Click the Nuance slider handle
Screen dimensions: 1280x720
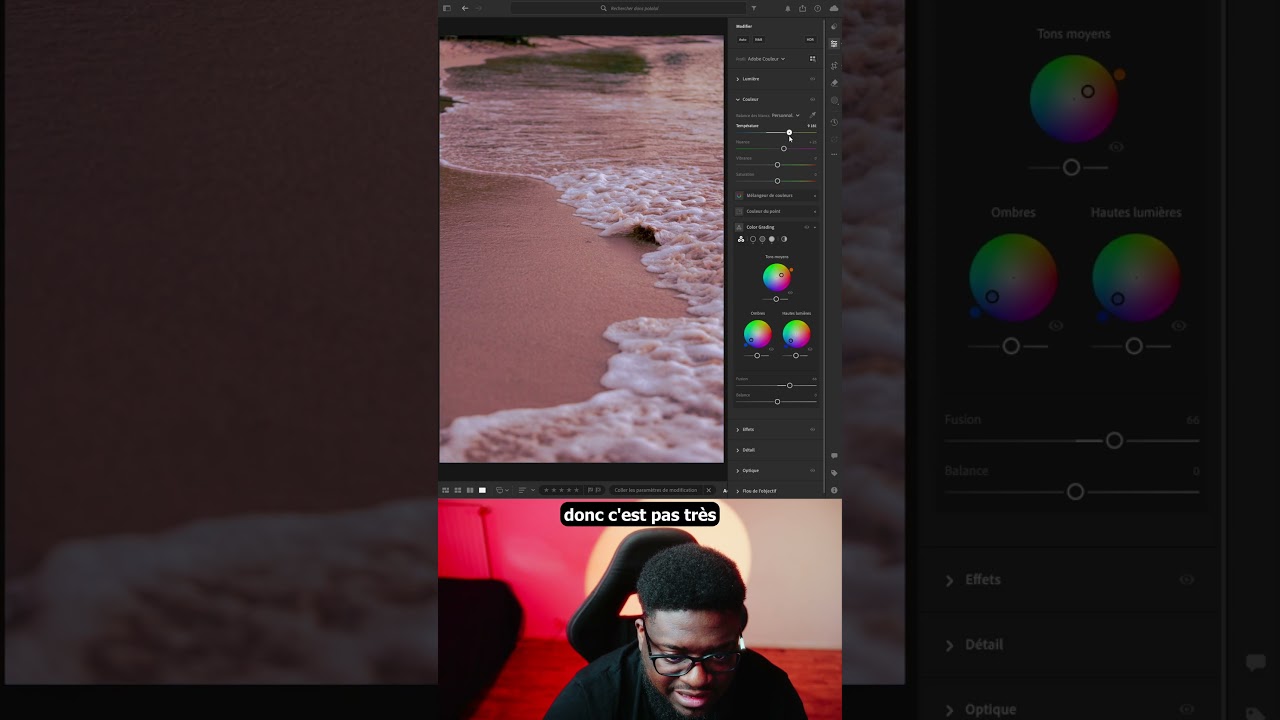[x=784, y=148]
